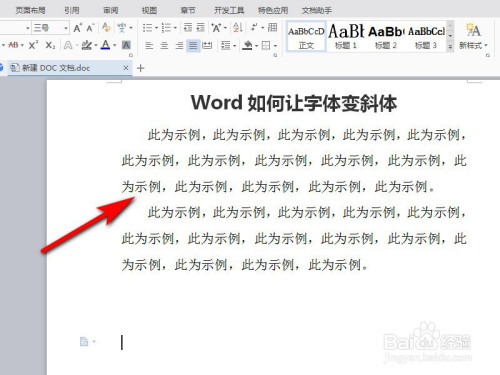
Task: Expand bullet list style dropdown
Action: coord(156,28)
